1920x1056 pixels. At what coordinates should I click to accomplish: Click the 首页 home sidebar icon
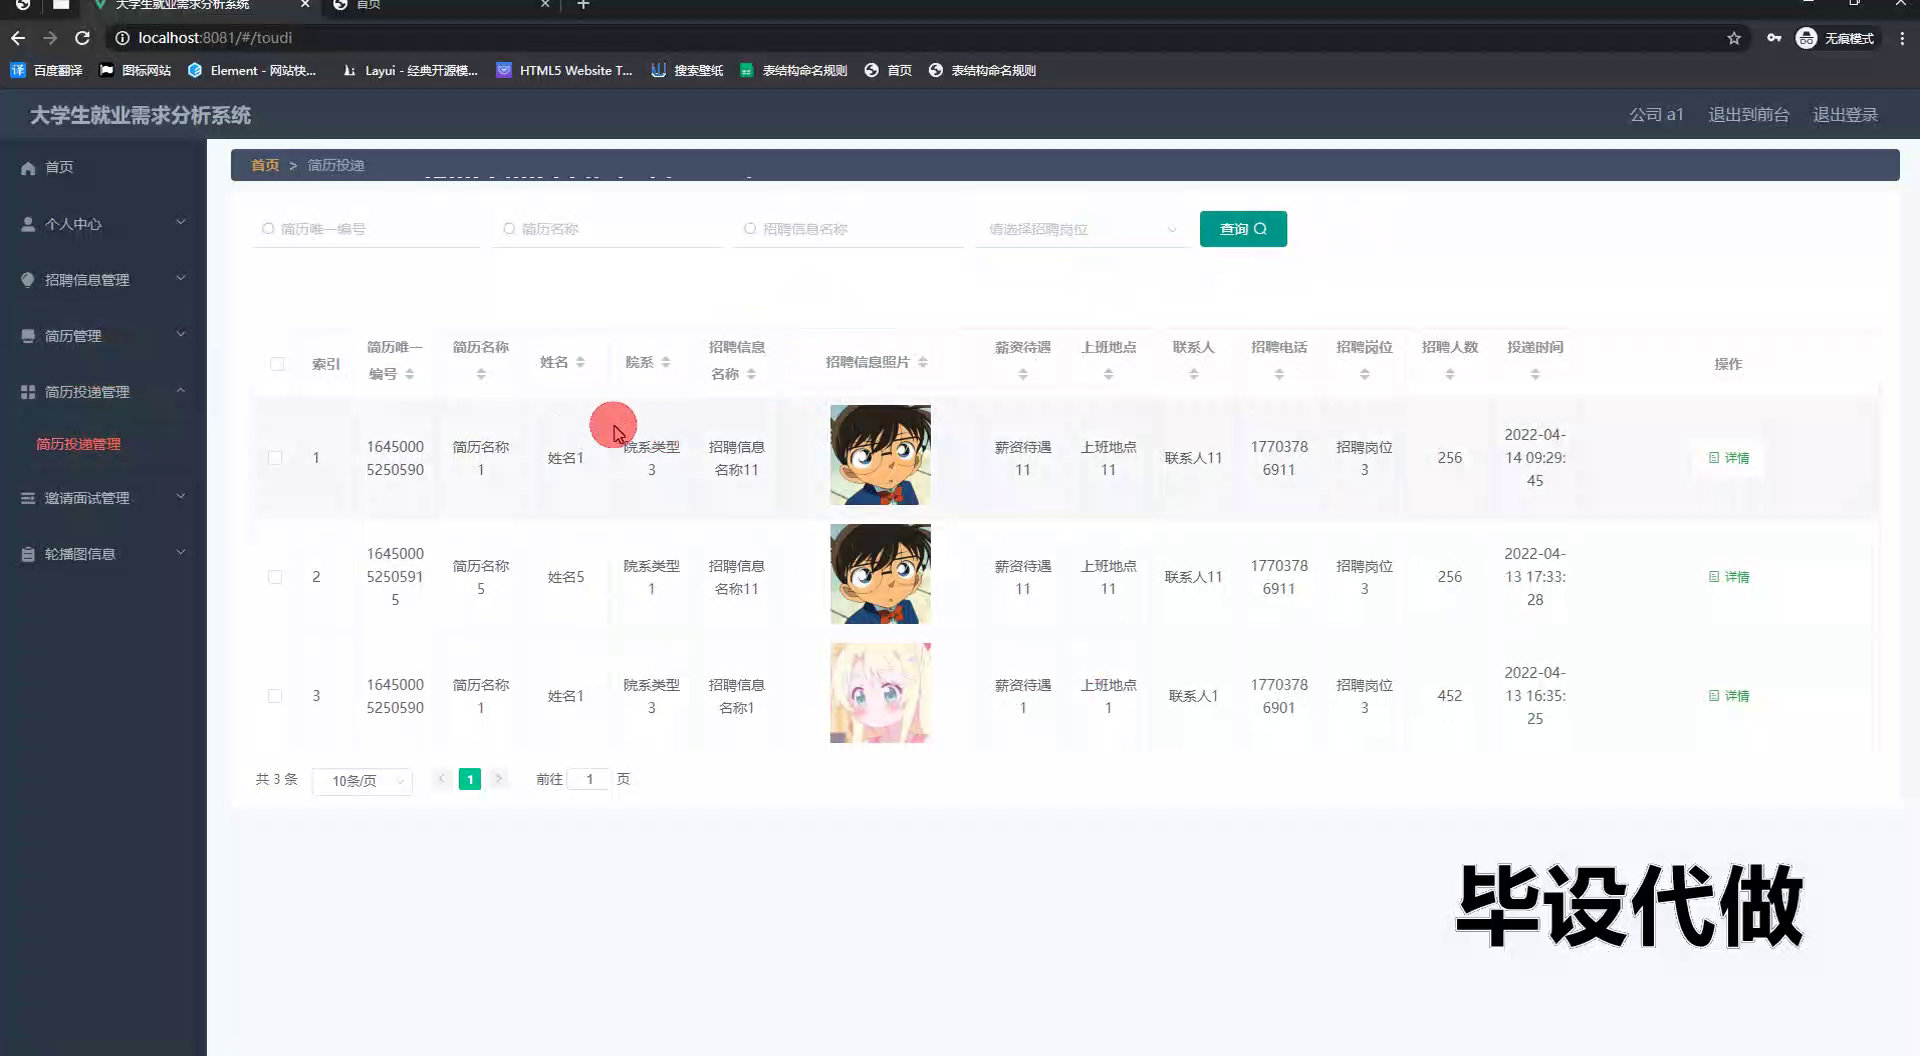[28, 168]
